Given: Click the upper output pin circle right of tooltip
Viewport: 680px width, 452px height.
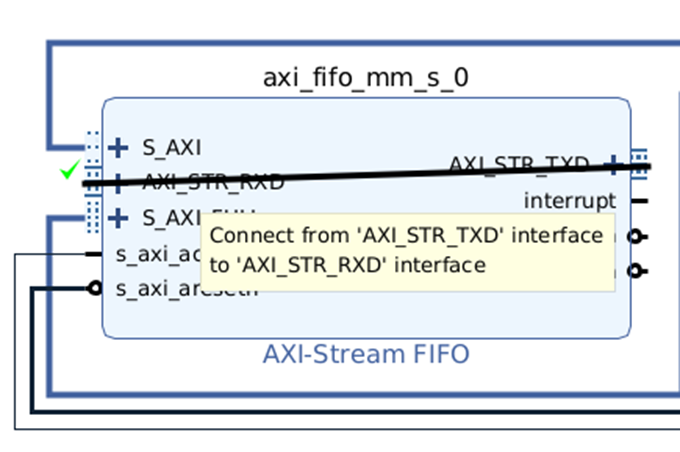Looking at the screenshot, I should pos(634,237).
